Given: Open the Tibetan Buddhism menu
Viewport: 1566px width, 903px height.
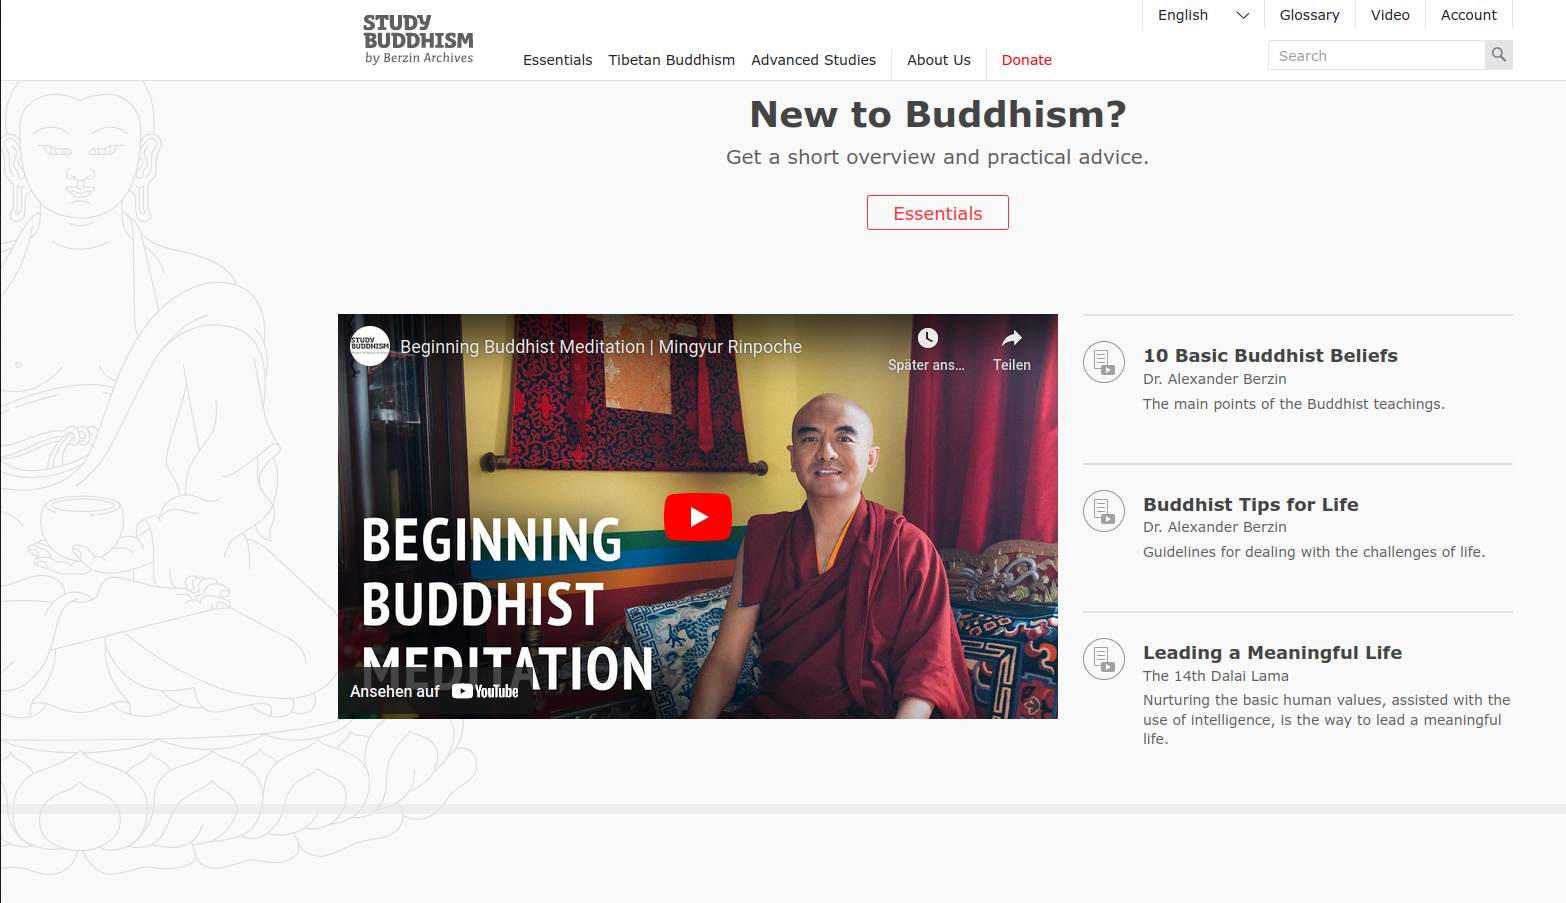Looking at the screenshot, I should pos(671,60).
